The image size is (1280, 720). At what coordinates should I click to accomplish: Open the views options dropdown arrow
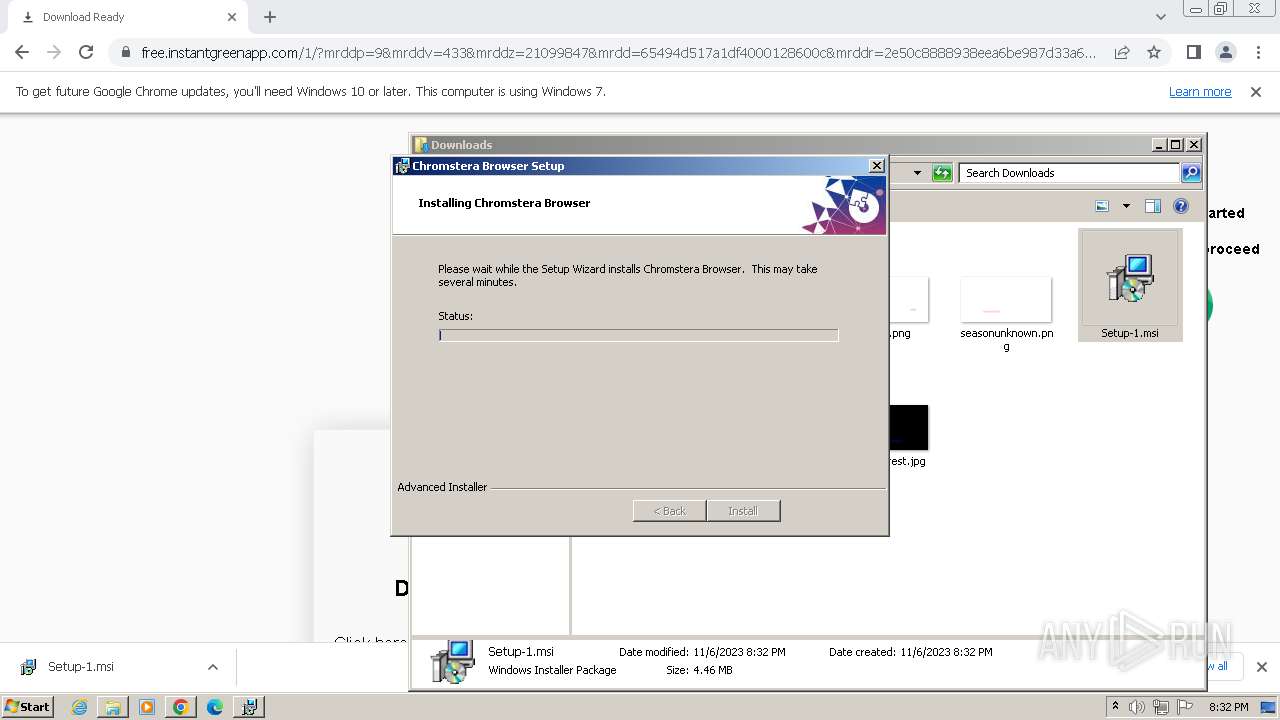(x=1126, y=206)
